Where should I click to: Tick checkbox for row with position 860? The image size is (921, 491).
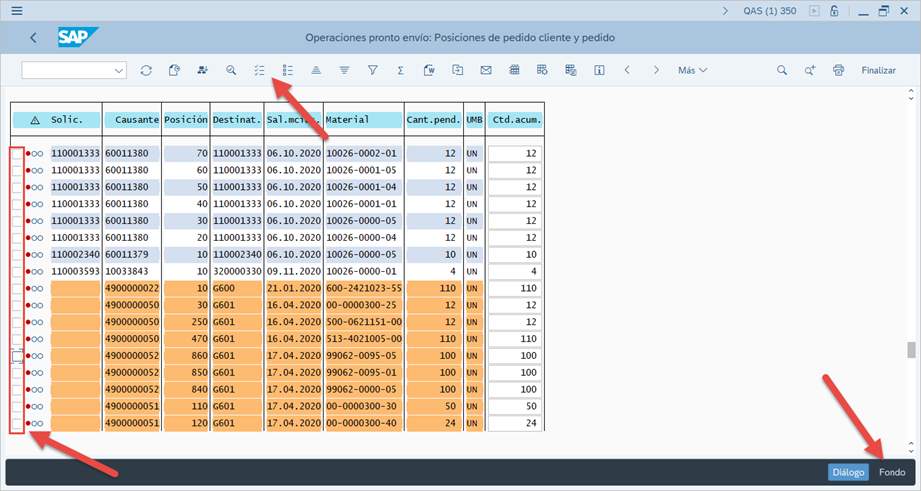tap(17, 356)
